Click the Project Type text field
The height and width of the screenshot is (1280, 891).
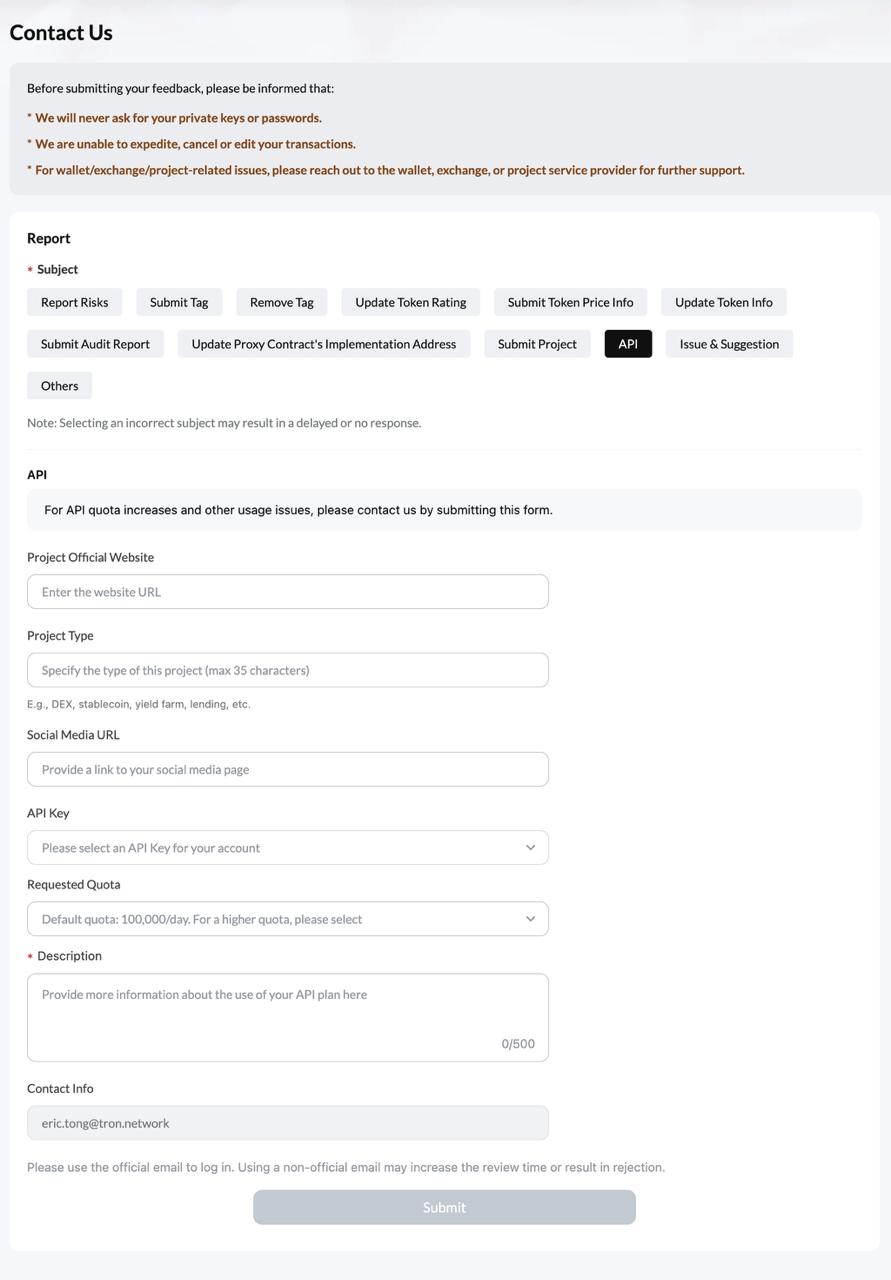tap(288, 669)
